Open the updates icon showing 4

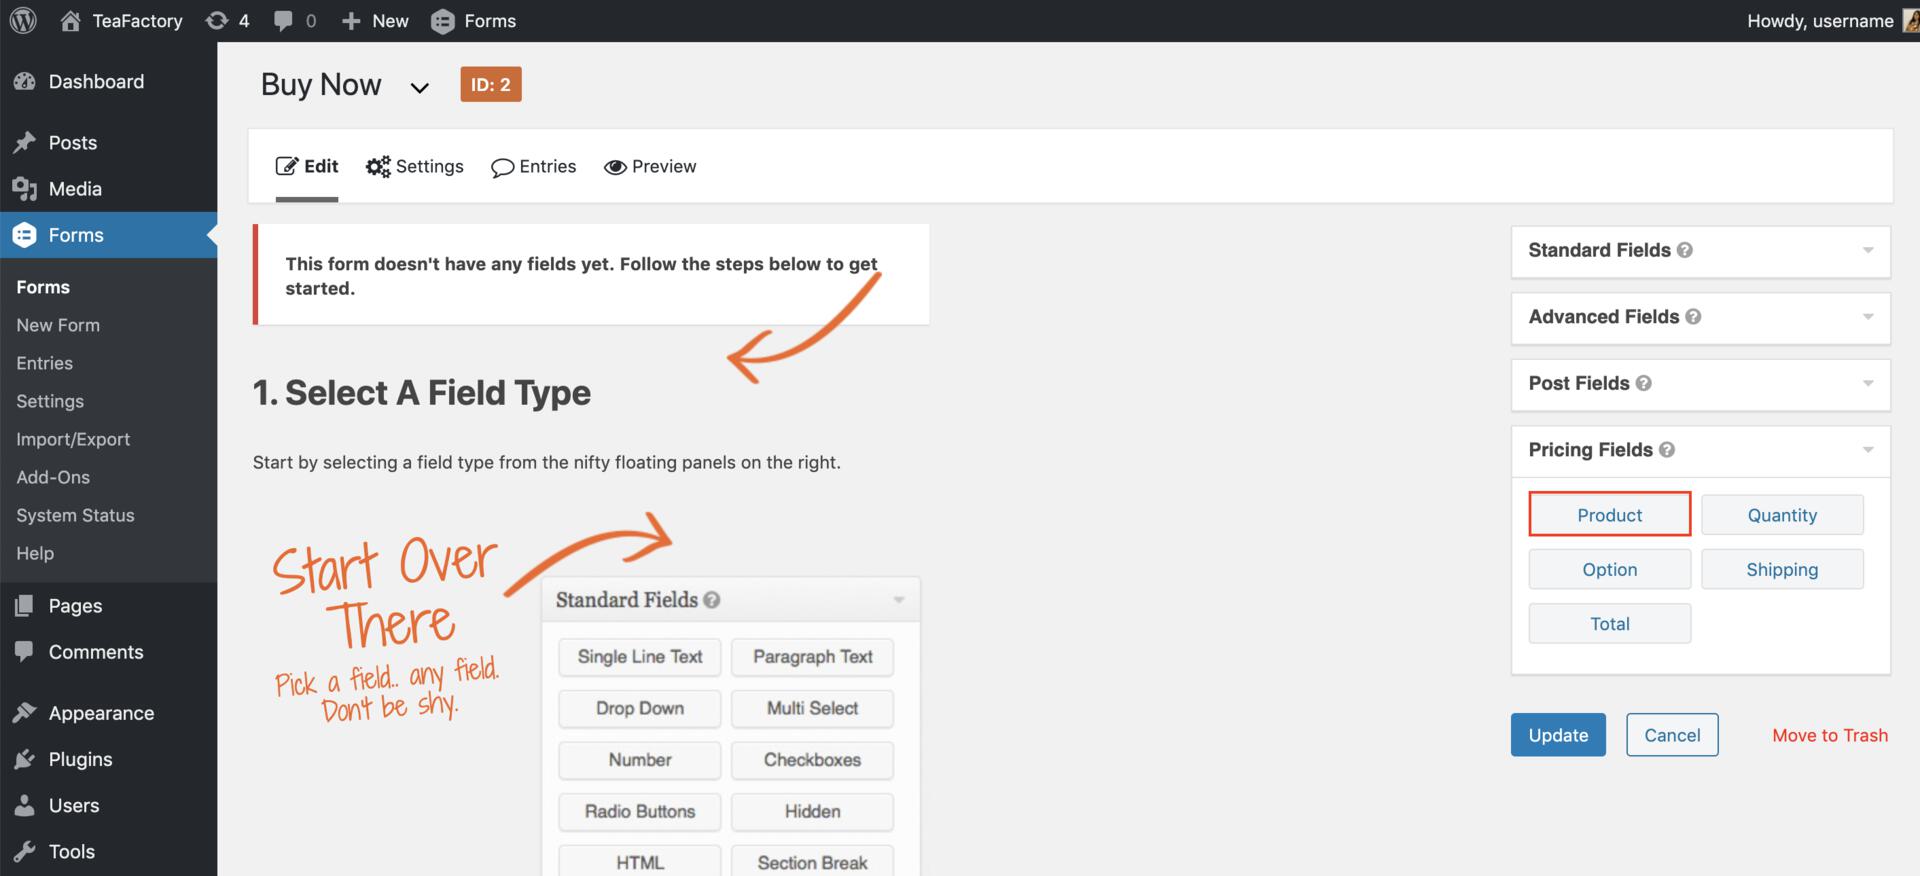pyautogui.click(x=216, y=21)
